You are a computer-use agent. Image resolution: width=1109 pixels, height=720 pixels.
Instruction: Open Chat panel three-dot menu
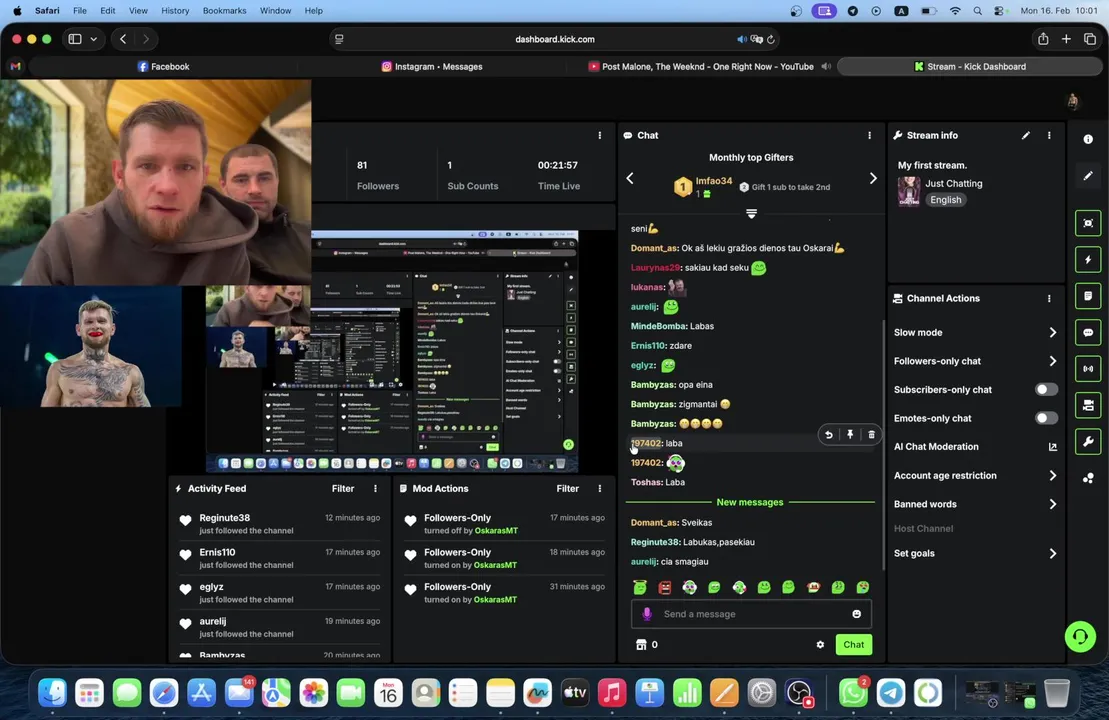pyautogui.click(x=869, y=135)
